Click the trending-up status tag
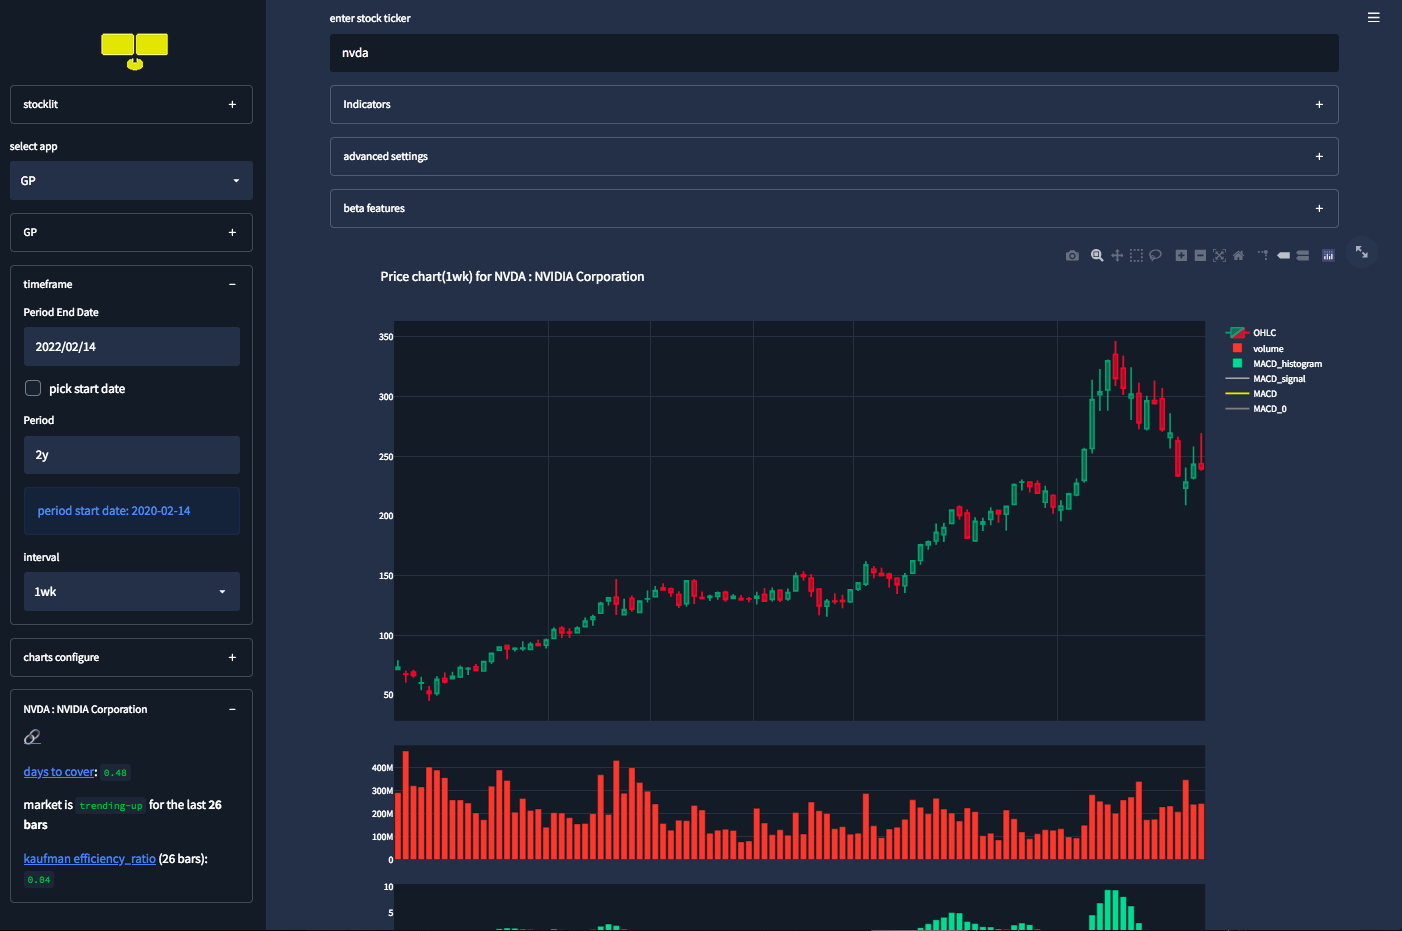Screen dimensions: 1402x931 coord(111,805)
